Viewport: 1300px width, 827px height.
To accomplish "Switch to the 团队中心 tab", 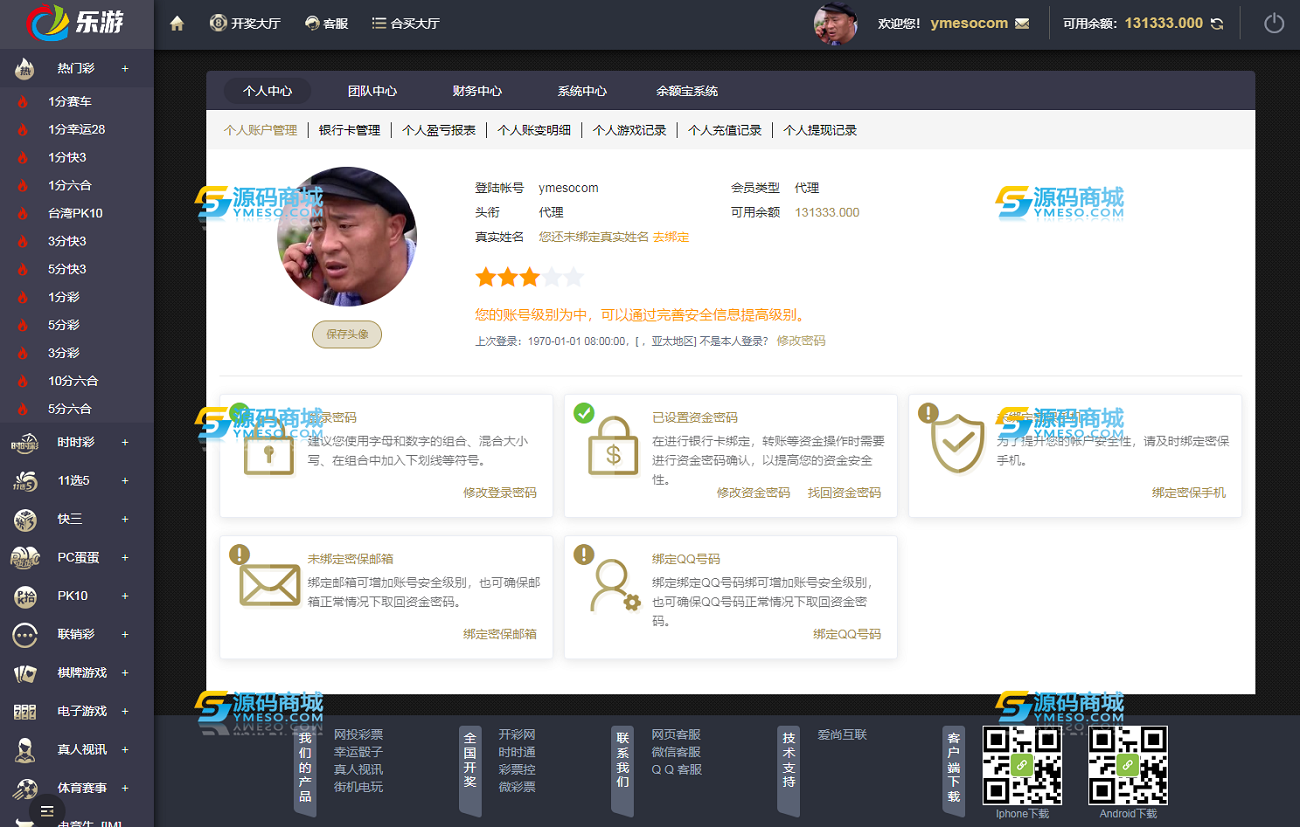I will tap(372, 91).
